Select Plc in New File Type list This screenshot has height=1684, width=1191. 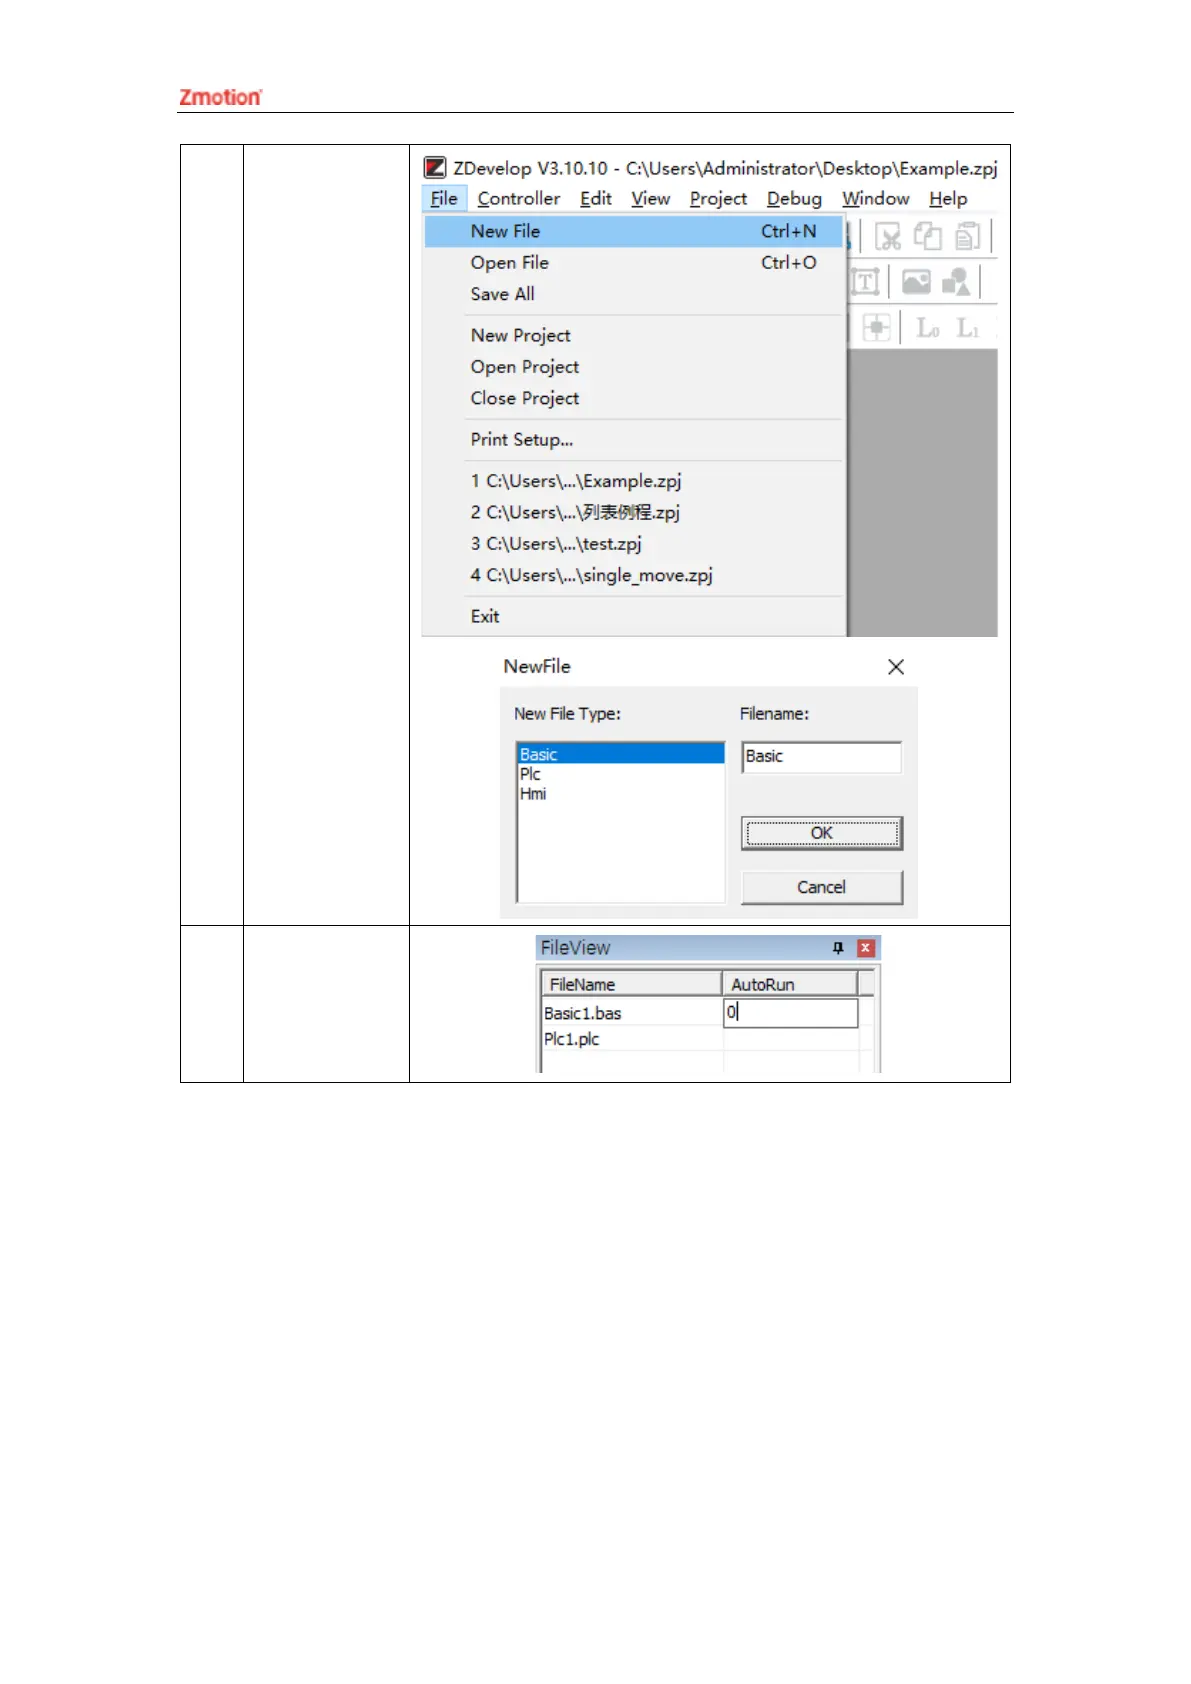click(x=621, y=774)
